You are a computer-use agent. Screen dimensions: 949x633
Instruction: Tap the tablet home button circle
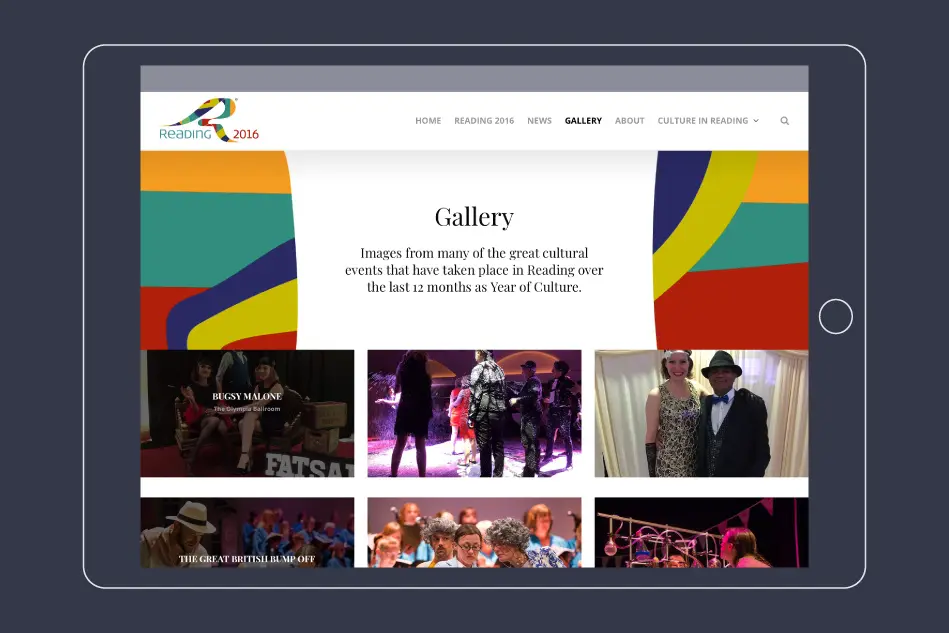(836, 316)
